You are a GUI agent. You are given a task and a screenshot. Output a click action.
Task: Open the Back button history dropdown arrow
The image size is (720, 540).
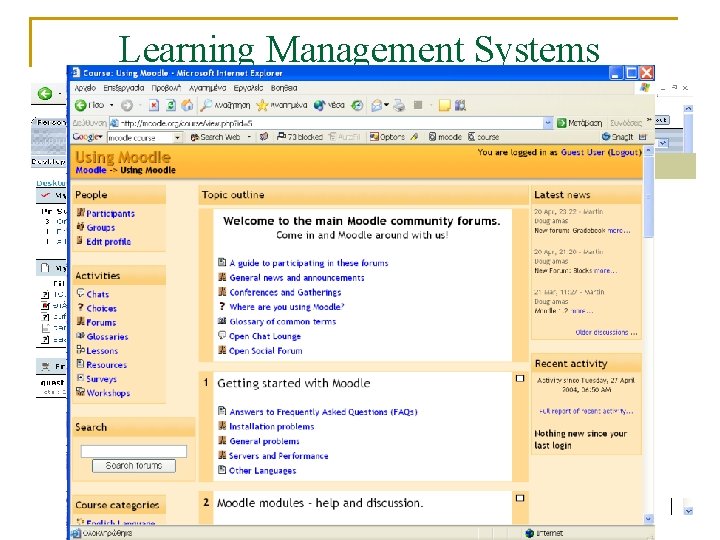coord(112,106)
